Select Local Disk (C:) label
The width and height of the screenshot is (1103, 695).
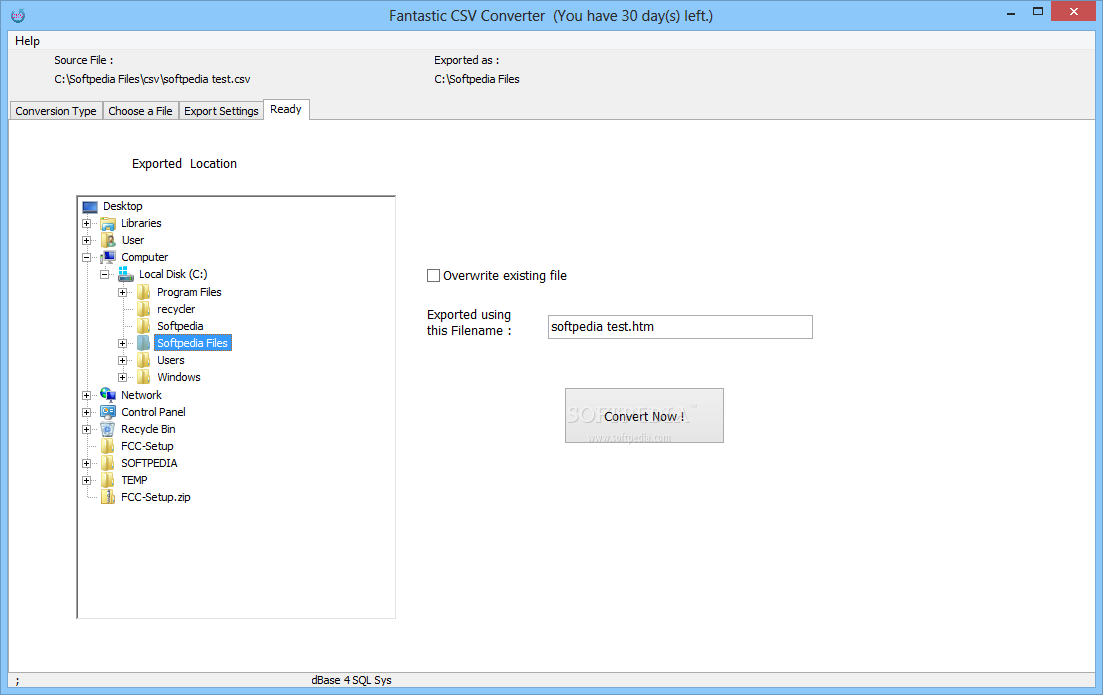(173, 274)
